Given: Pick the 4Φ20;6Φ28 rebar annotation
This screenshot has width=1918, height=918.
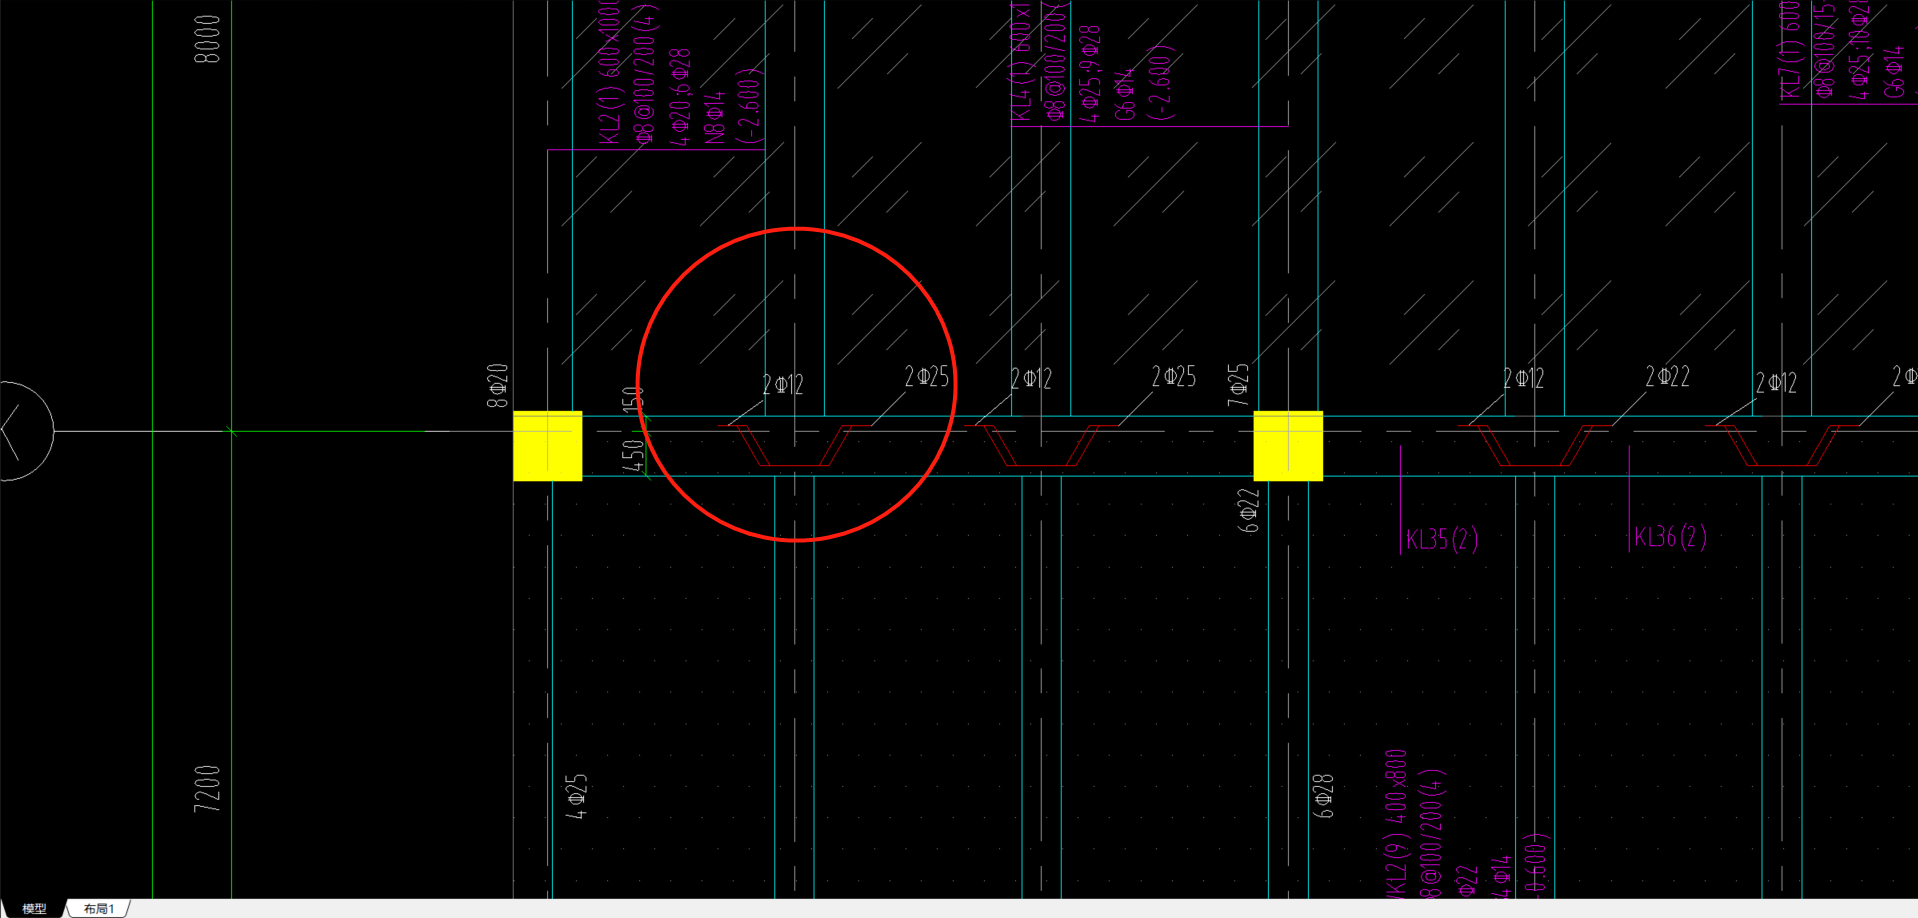Looking at the screenshot, I should coord(680,97).
